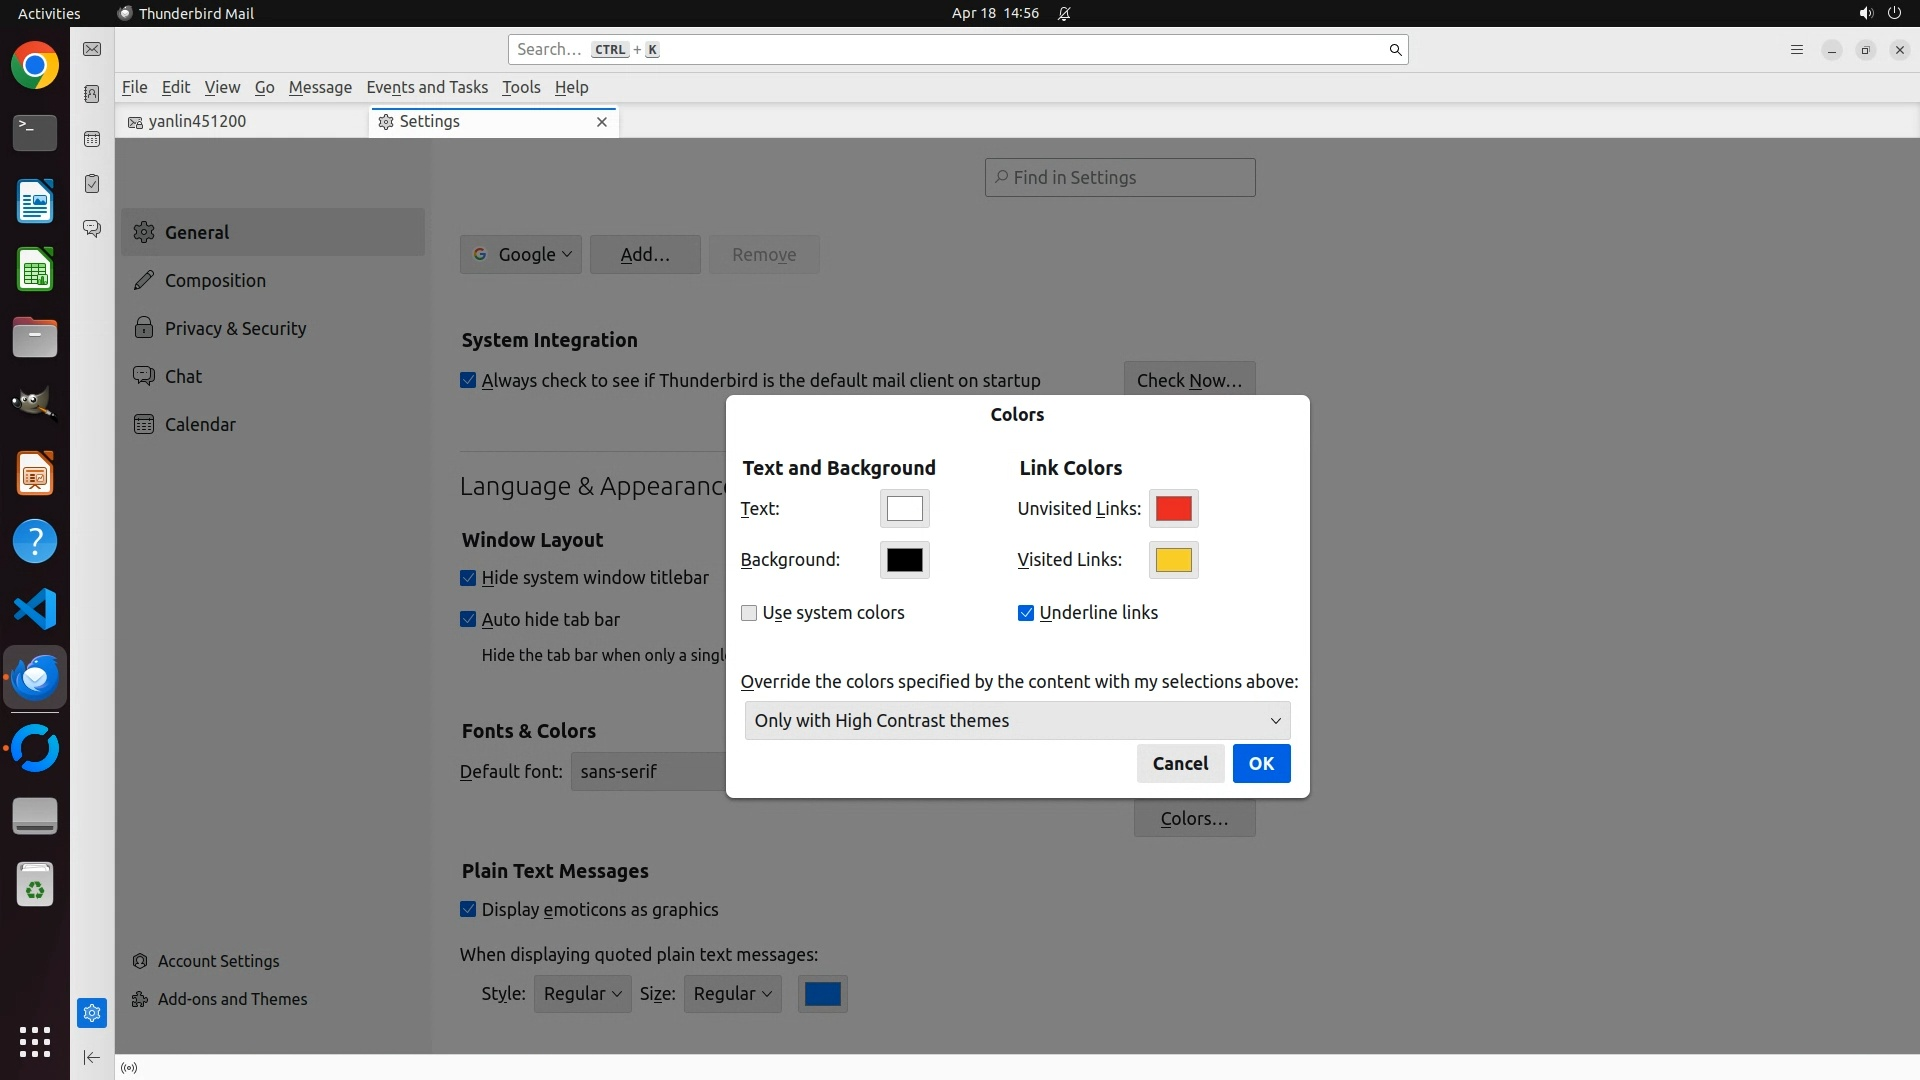Open the quoted text Style dropdown
The height and width of the screenshot is (1080, 1920).
click(582, 994)
